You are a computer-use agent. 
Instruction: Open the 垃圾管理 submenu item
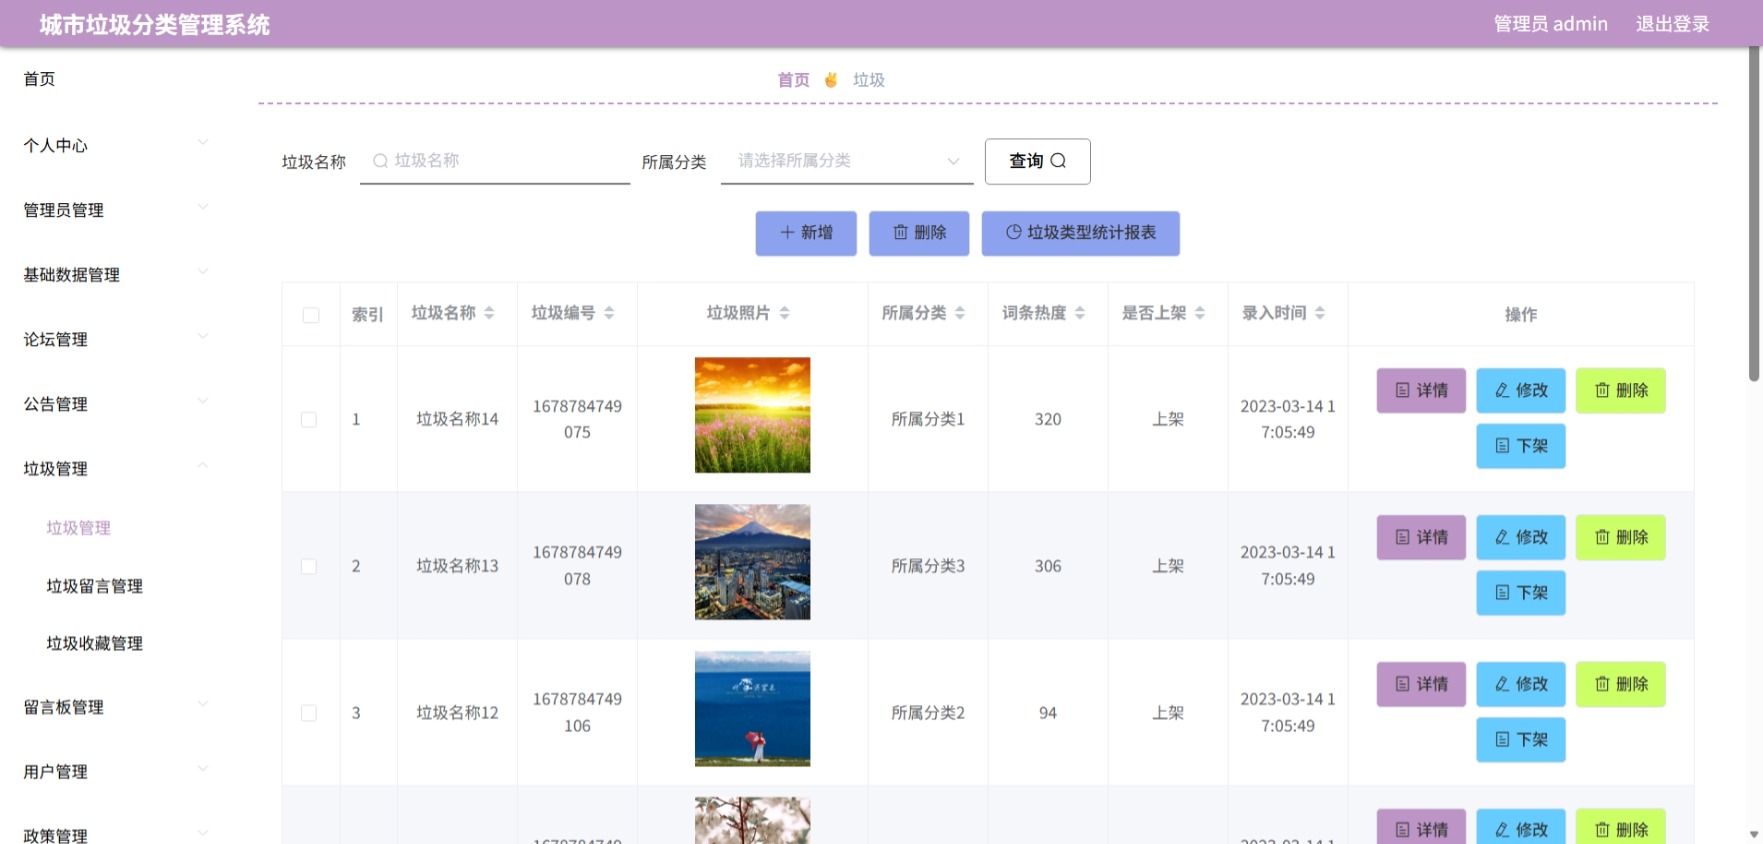pos(79,528)
